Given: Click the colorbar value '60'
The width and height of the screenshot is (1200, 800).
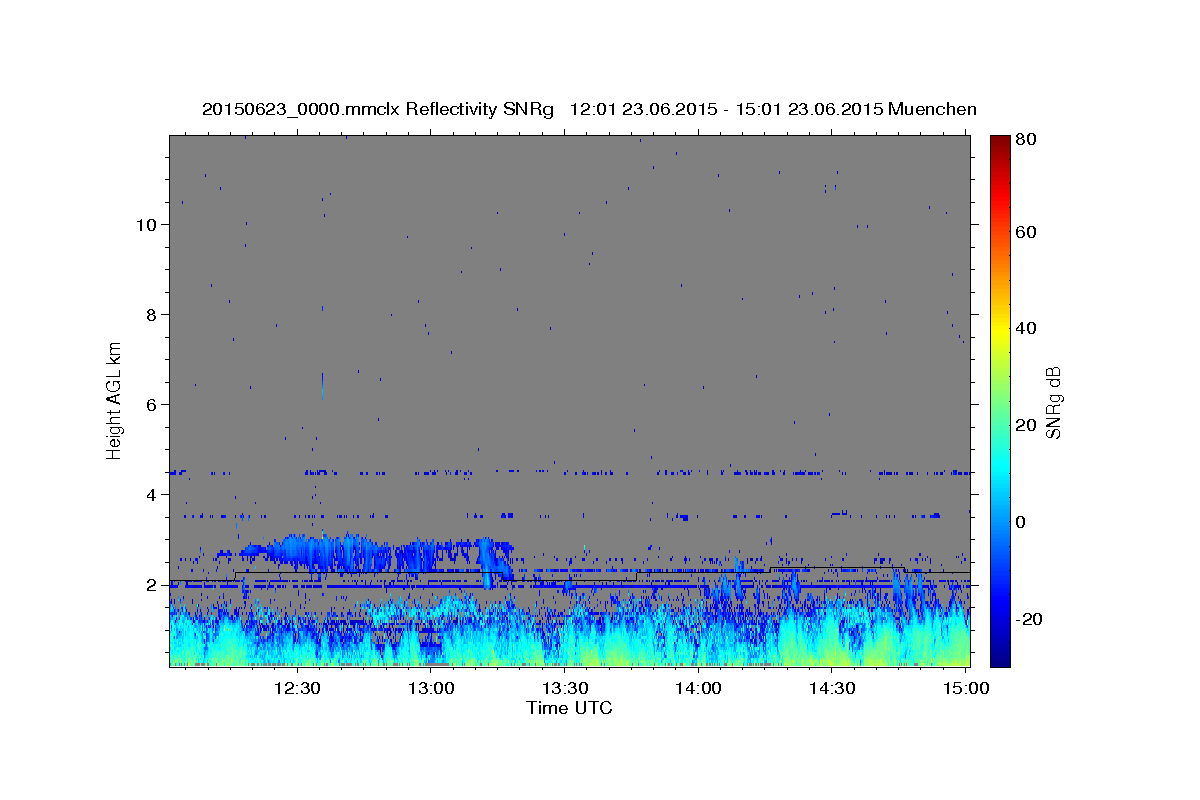Looking at the screenshot, I should (1028, 232).
